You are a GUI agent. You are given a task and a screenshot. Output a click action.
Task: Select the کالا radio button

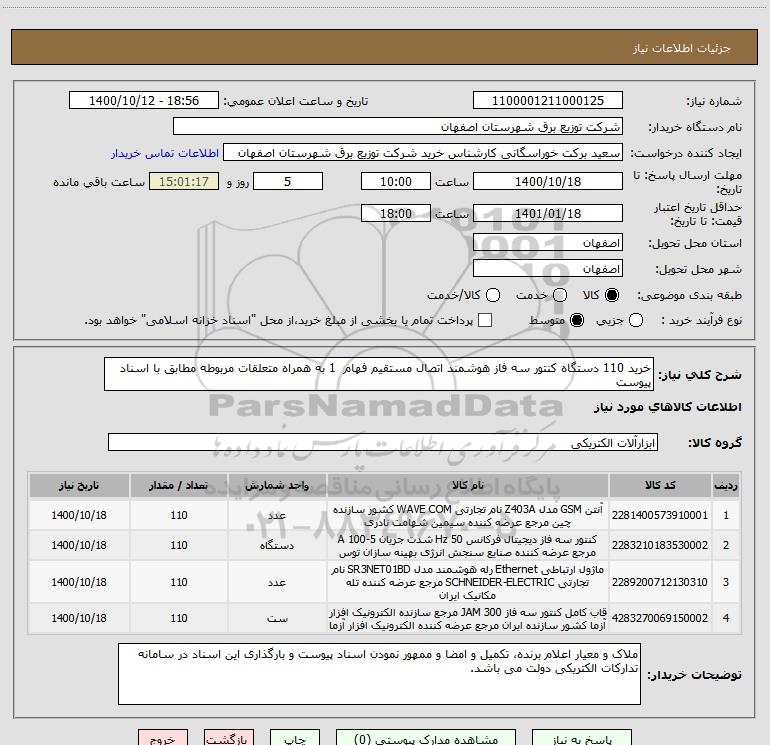coord(612,295)
